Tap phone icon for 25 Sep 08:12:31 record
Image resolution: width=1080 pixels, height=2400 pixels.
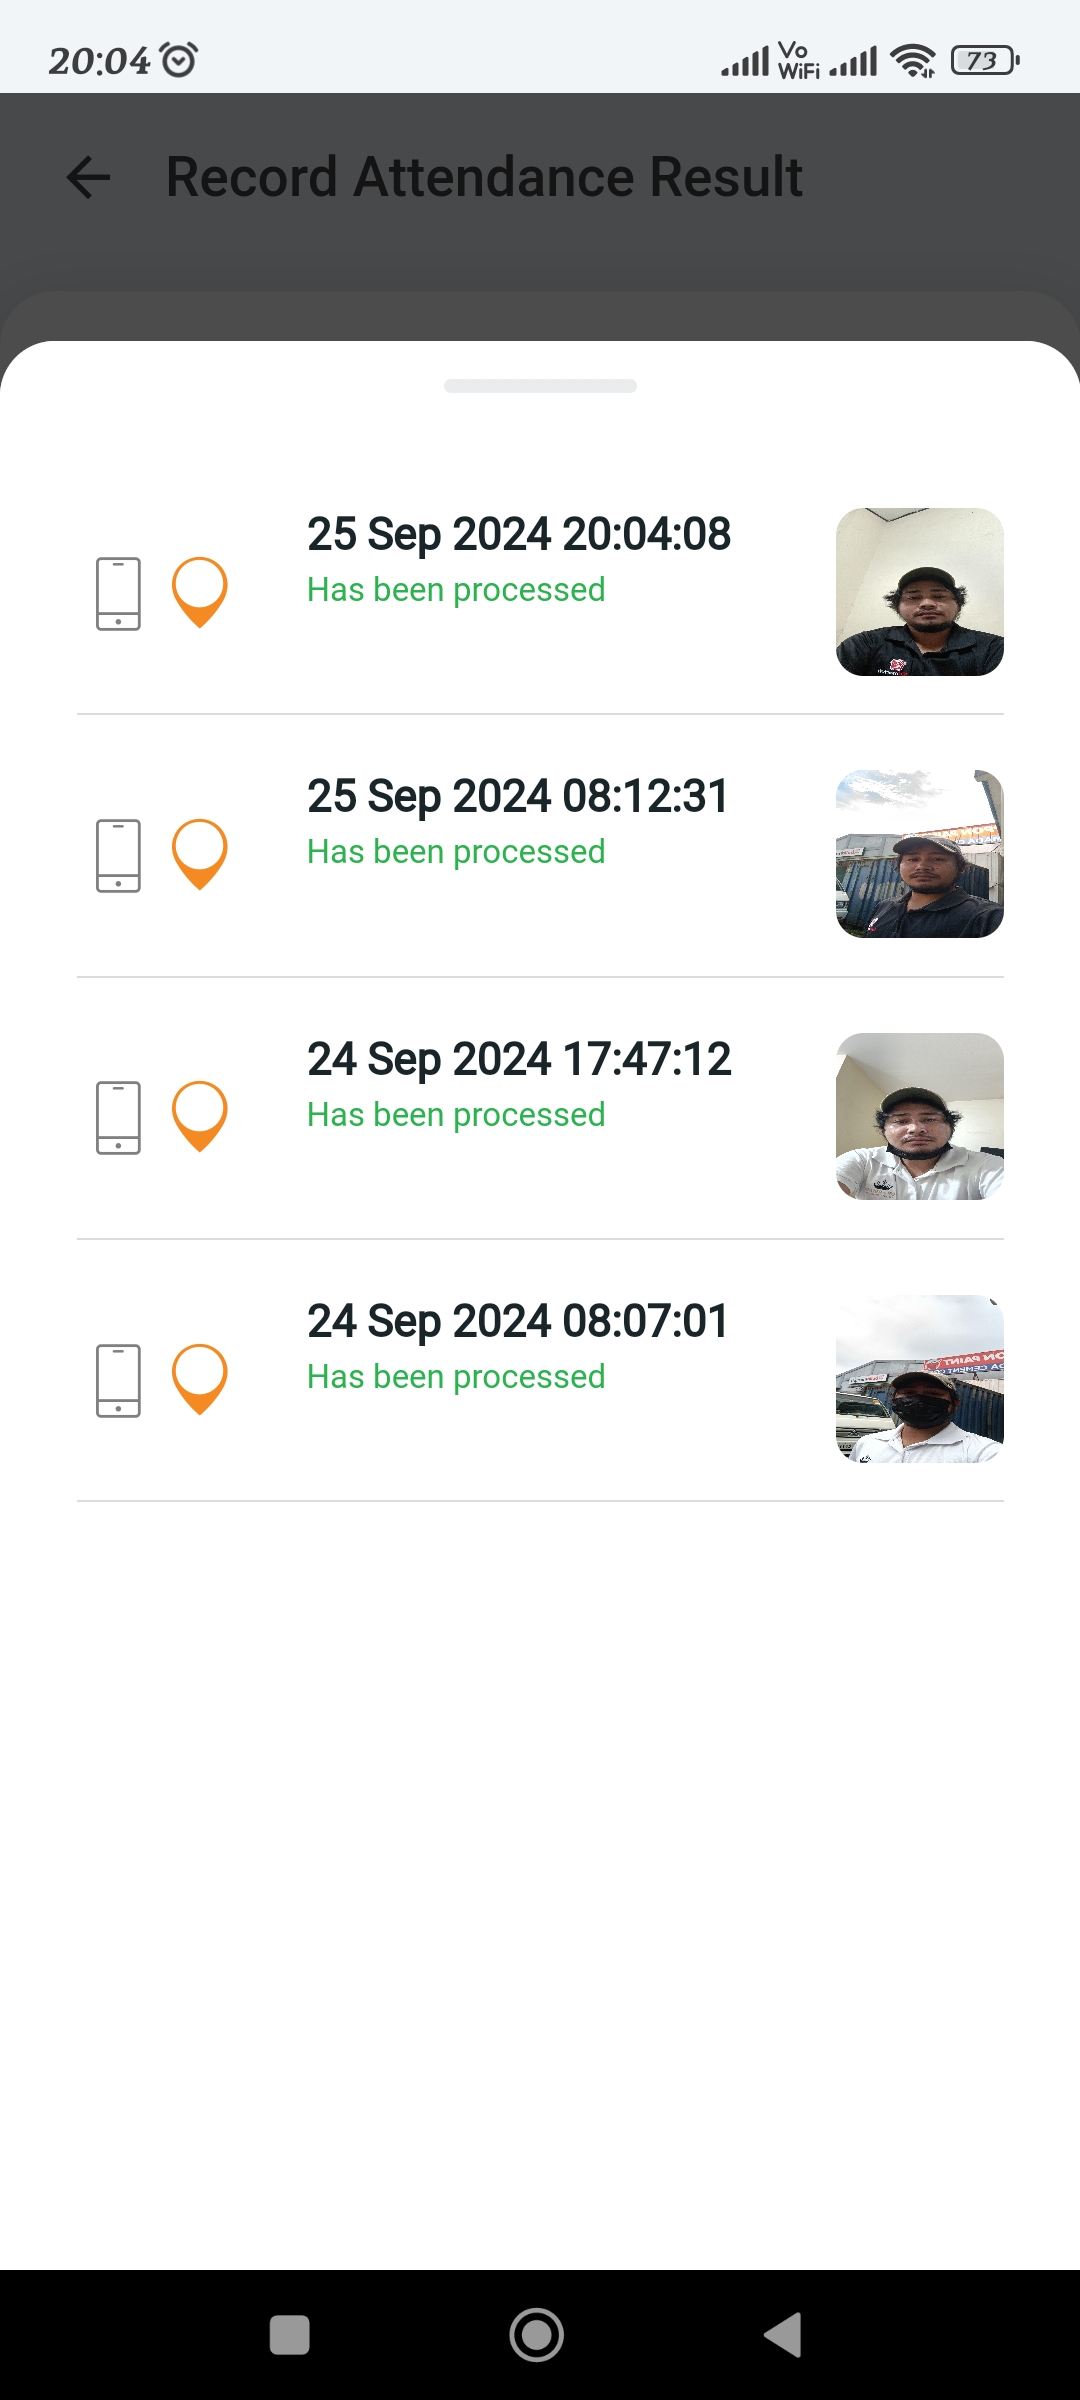(x=118, y=855)
